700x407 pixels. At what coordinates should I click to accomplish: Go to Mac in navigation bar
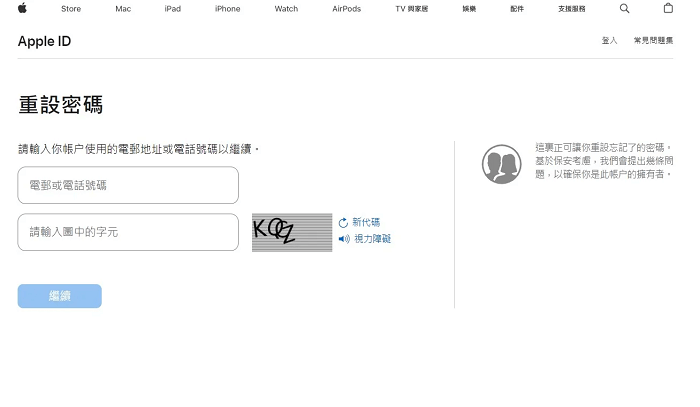click(123, 8)
